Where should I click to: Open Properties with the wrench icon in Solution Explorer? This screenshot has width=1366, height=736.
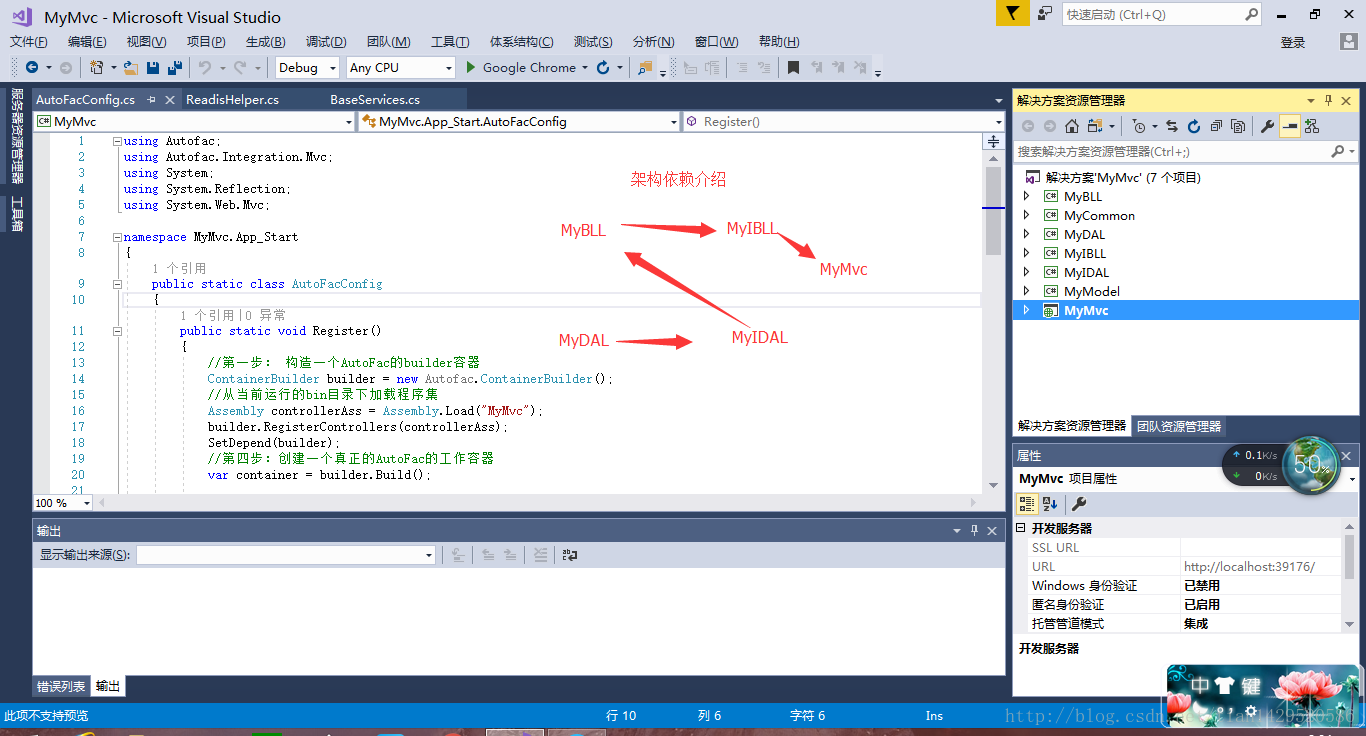coord(1268,126)
